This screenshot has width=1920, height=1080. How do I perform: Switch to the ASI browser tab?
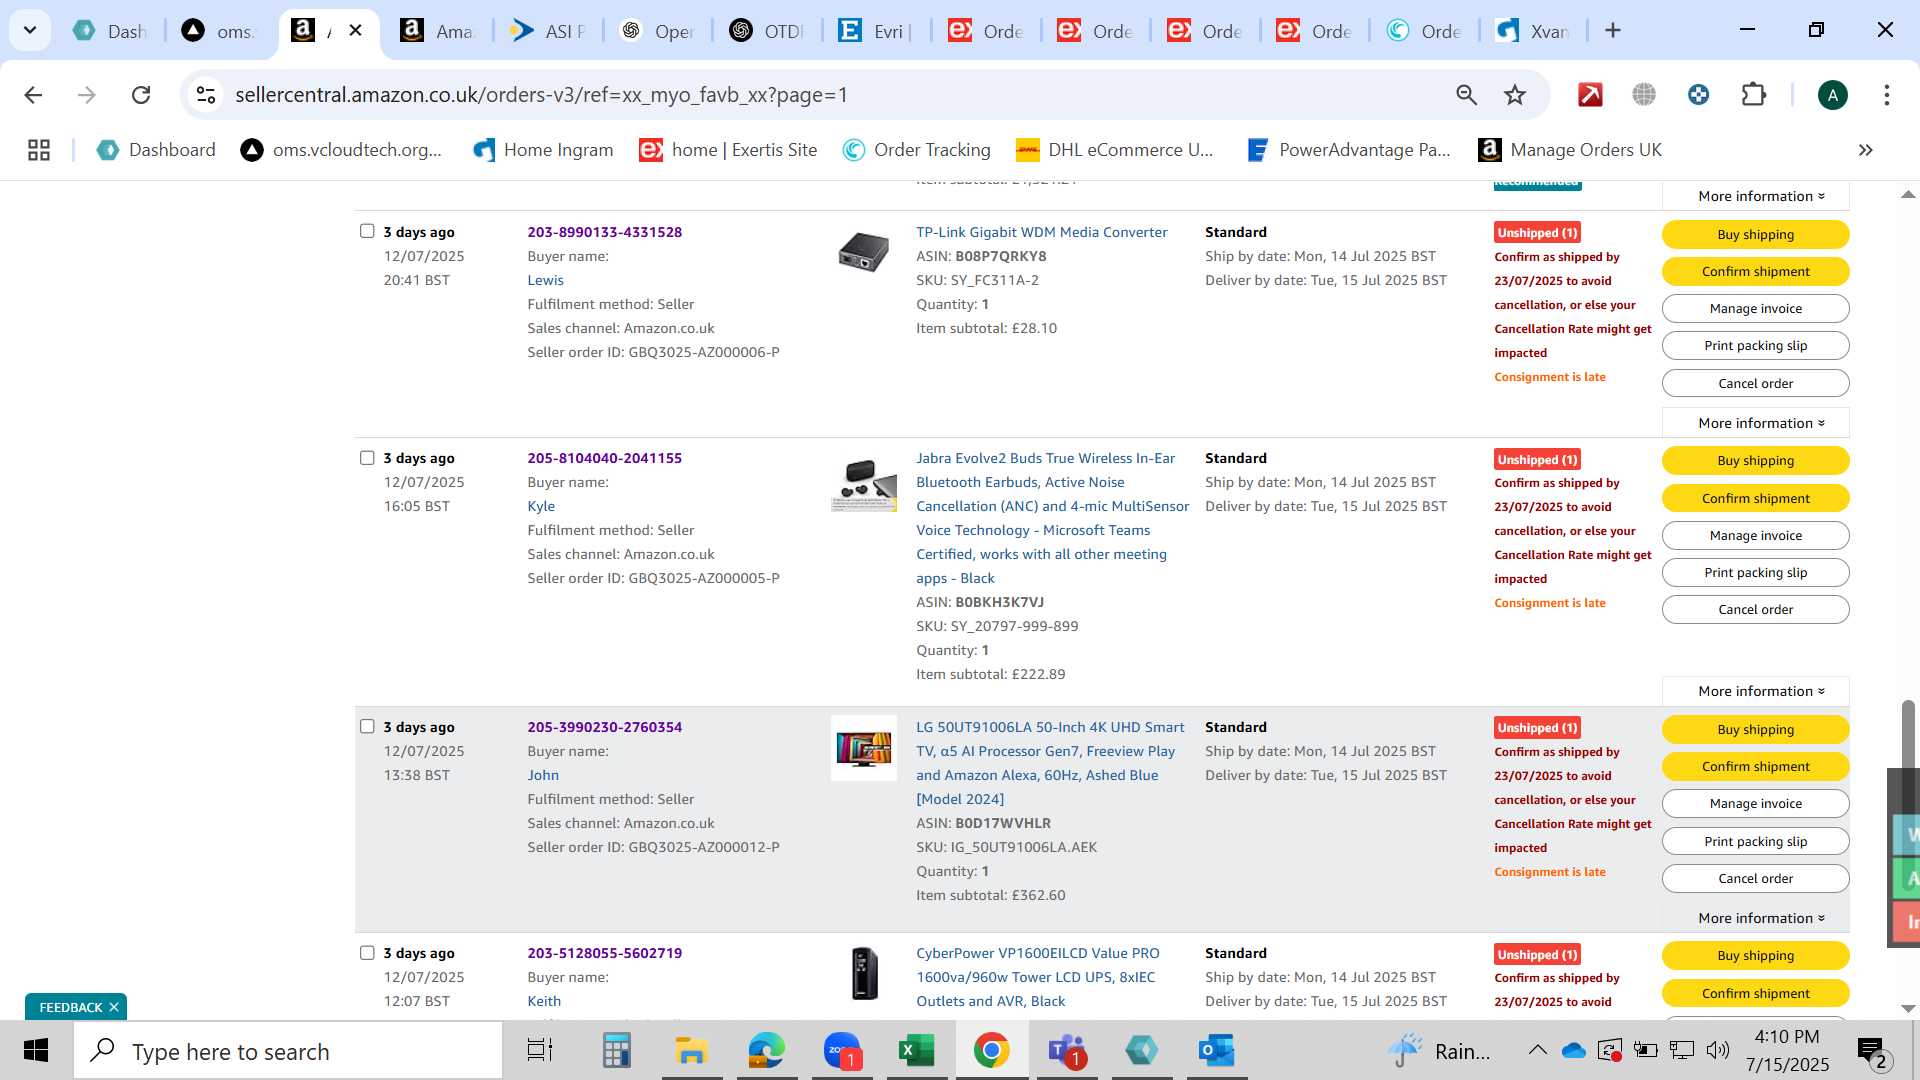(x=548, y=31)
